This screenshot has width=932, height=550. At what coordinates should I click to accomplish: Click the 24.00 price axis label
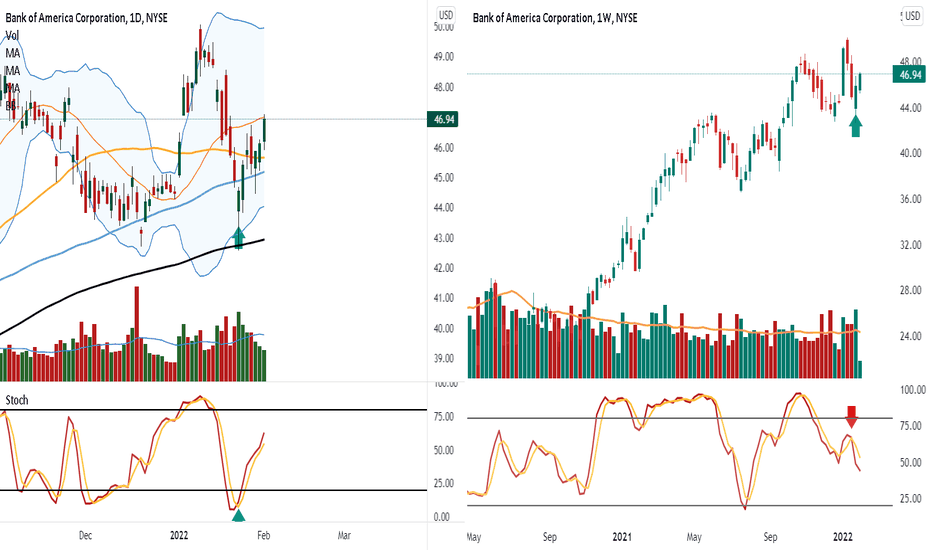(911, 336)
